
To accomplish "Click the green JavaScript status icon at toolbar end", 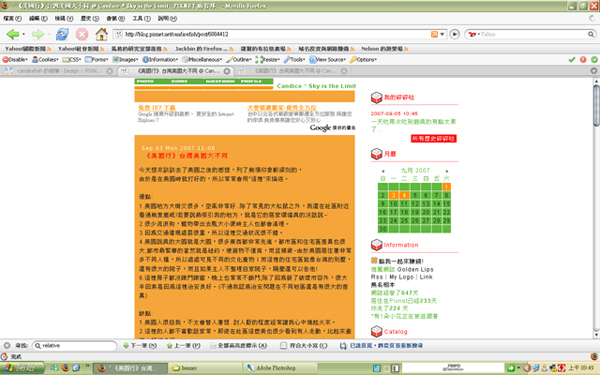I will click(x=594, y=59).
